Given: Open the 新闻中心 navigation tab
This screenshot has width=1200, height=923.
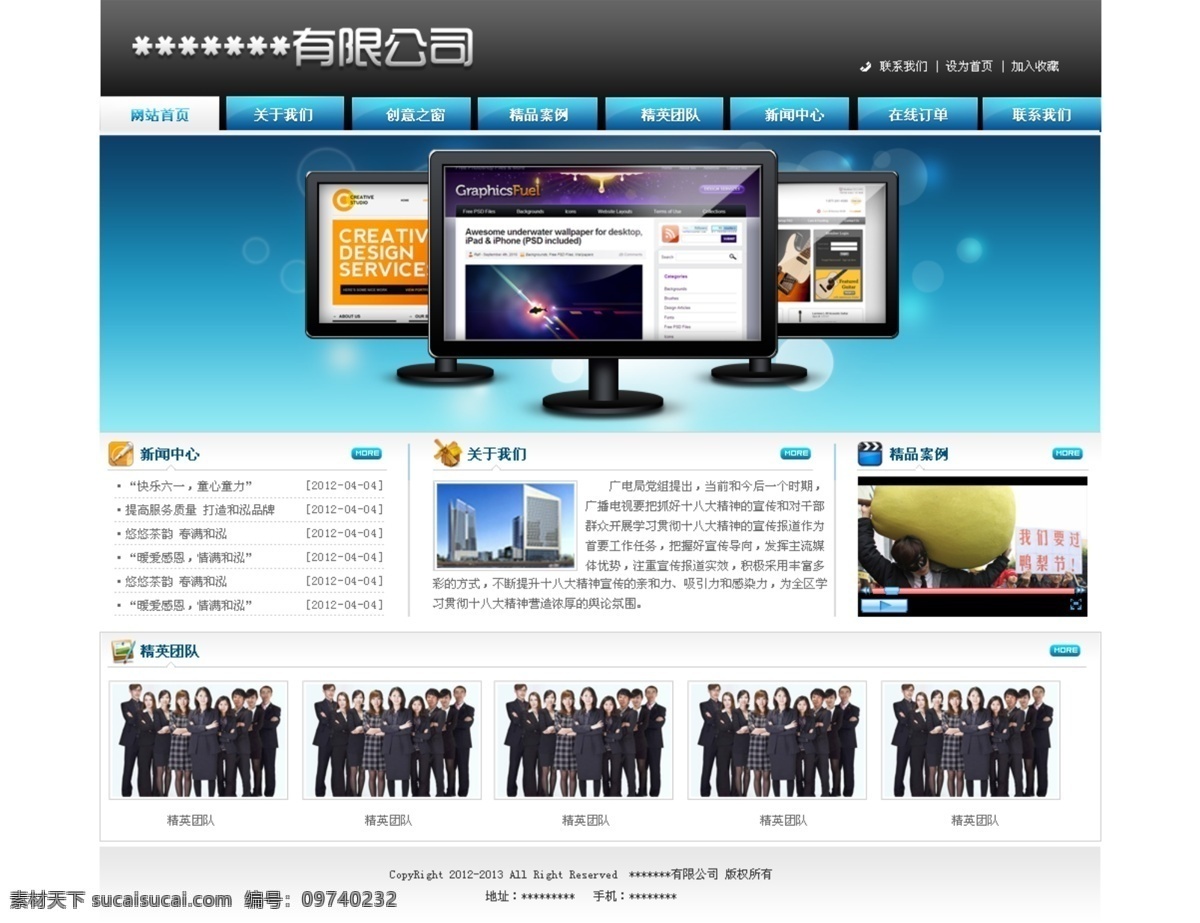Looking at the screenshot, I should pos(790,114).
